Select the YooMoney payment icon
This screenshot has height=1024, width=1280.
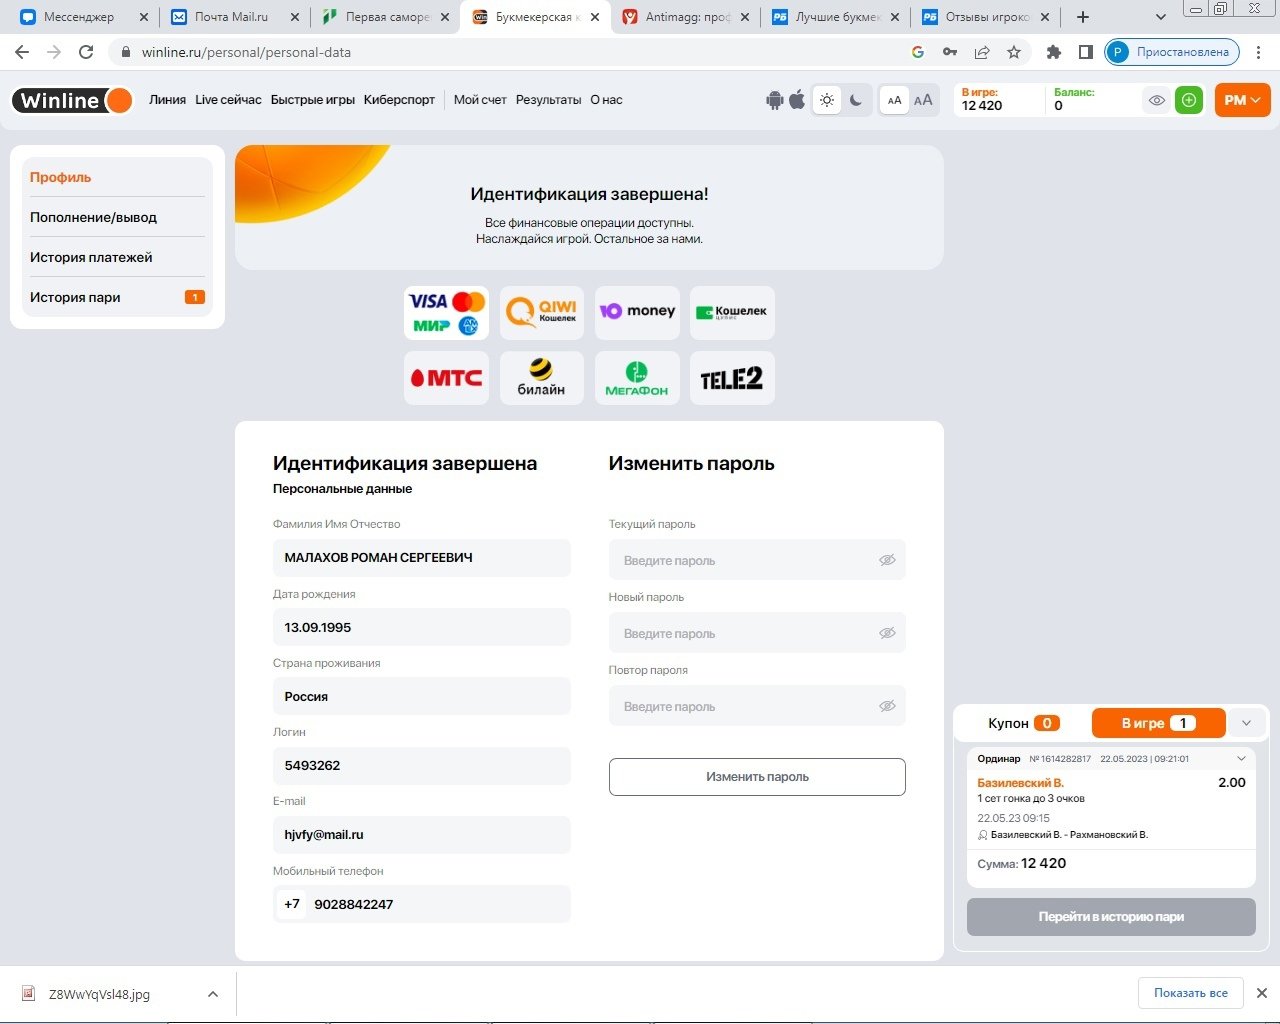click(637, 312)
